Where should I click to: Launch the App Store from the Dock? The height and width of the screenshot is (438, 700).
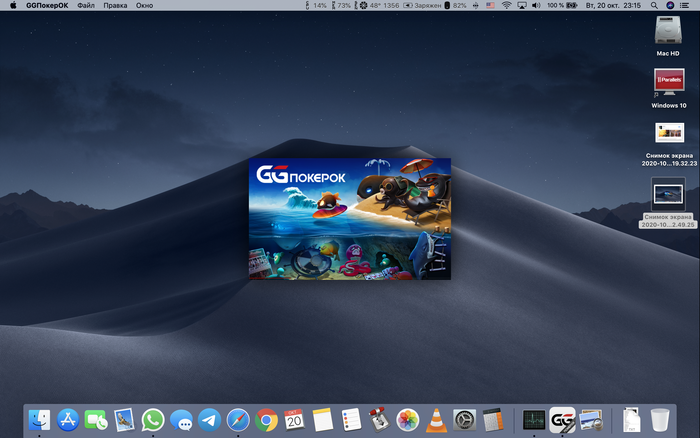point(68,420)
